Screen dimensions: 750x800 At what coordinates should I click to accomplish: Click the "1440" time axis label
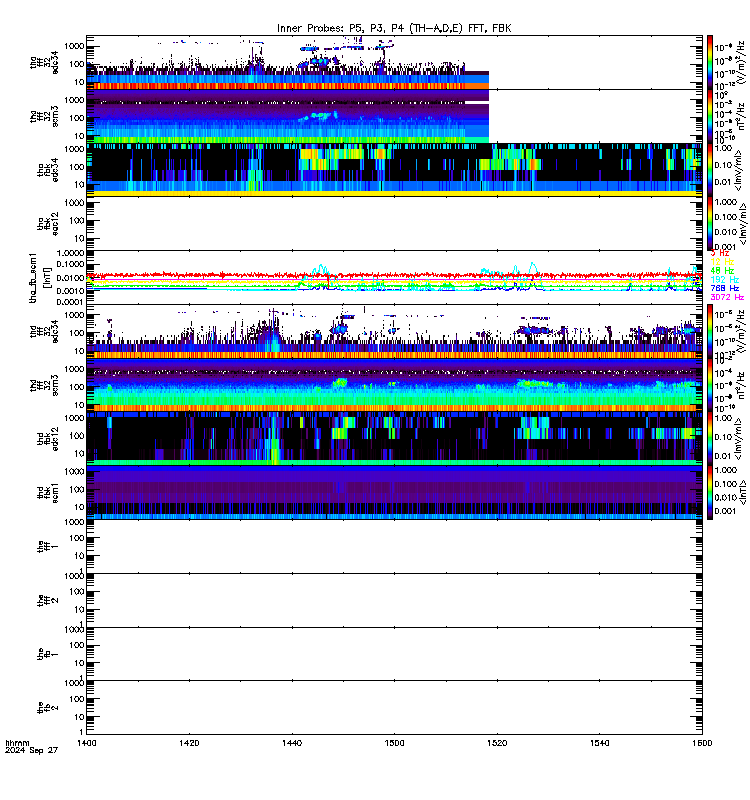click(x=292, y=743)
